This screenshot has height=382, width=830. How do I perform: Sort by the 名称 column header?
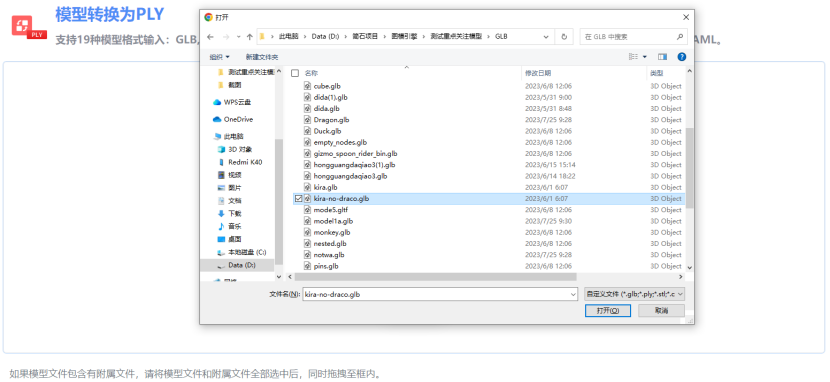311,73
